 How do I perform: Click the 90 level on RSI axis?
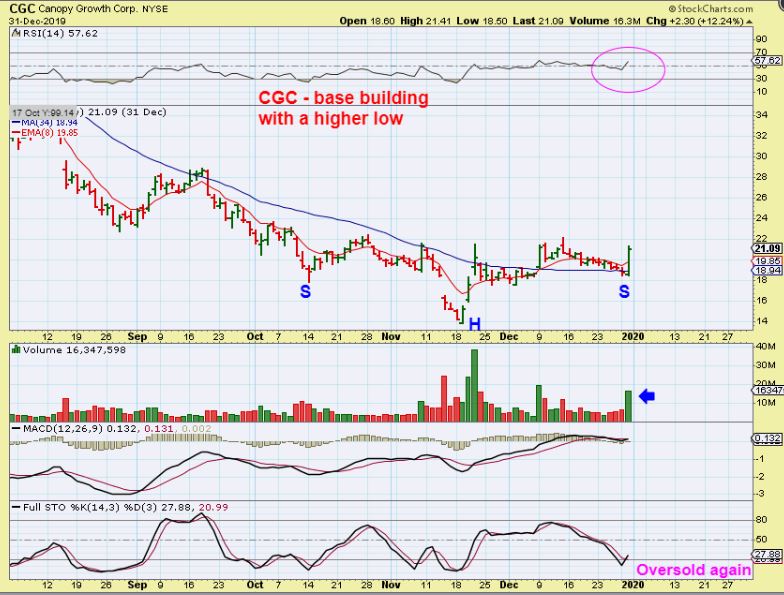762,39
